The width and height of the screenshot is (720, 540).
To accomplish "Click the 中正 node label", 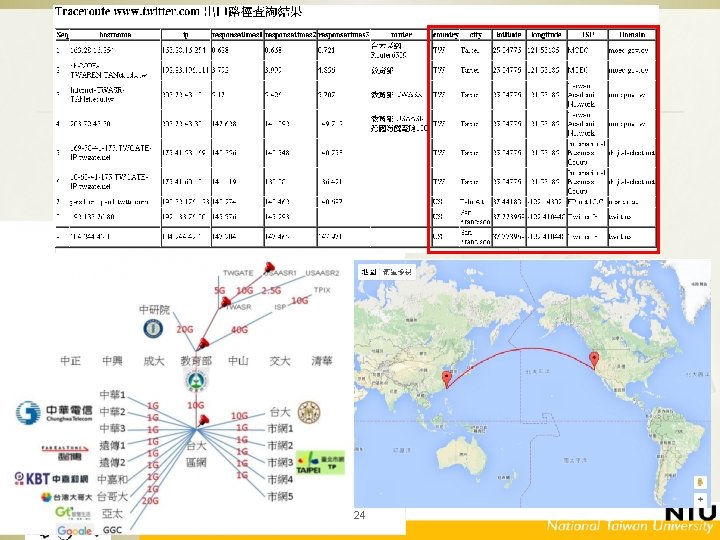I will 70,361.
